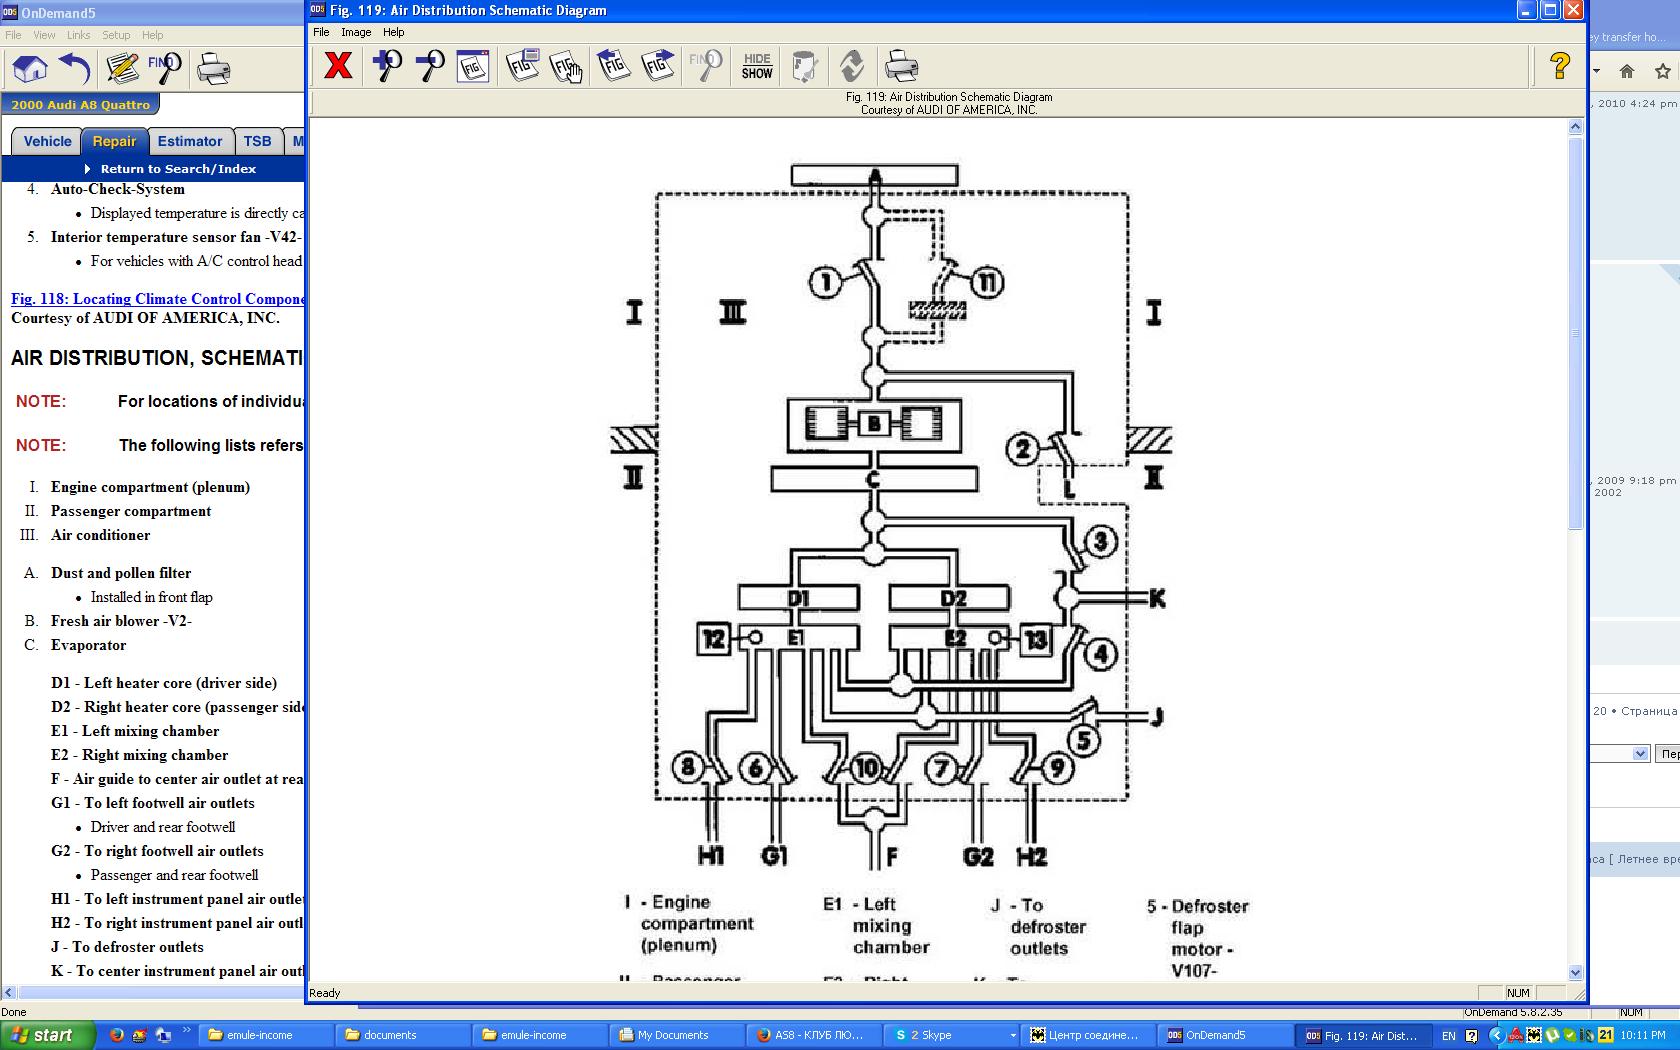
Task: Expand the Skype taskbar group dropdown
Action: 1013,1035
